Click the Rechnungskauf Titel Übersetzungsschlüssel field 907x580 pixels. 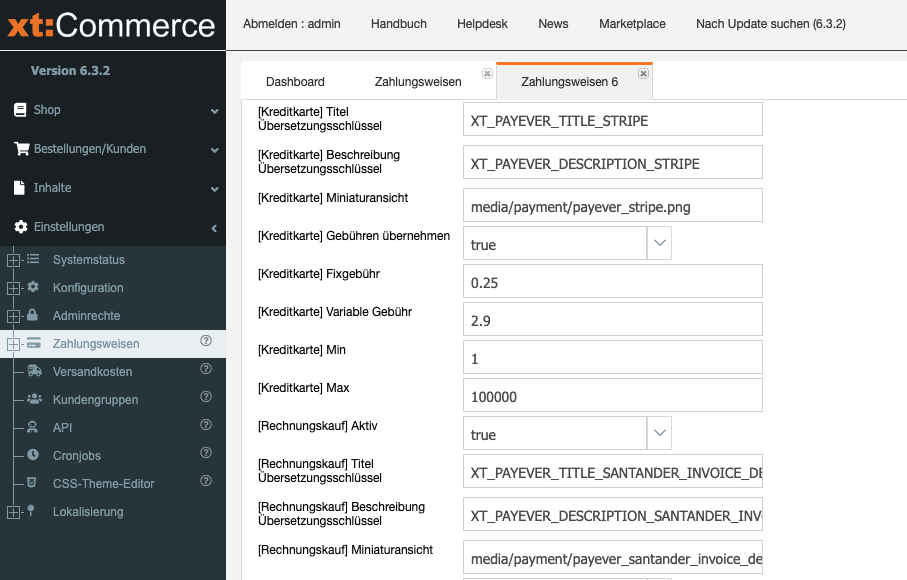coord(613,471)
